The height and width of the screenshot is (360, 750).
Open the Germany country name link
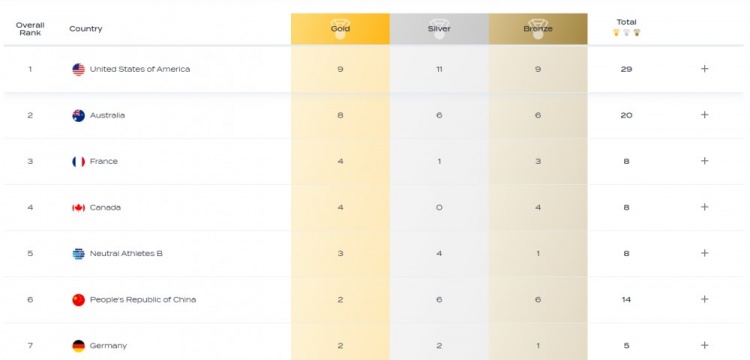108,346
